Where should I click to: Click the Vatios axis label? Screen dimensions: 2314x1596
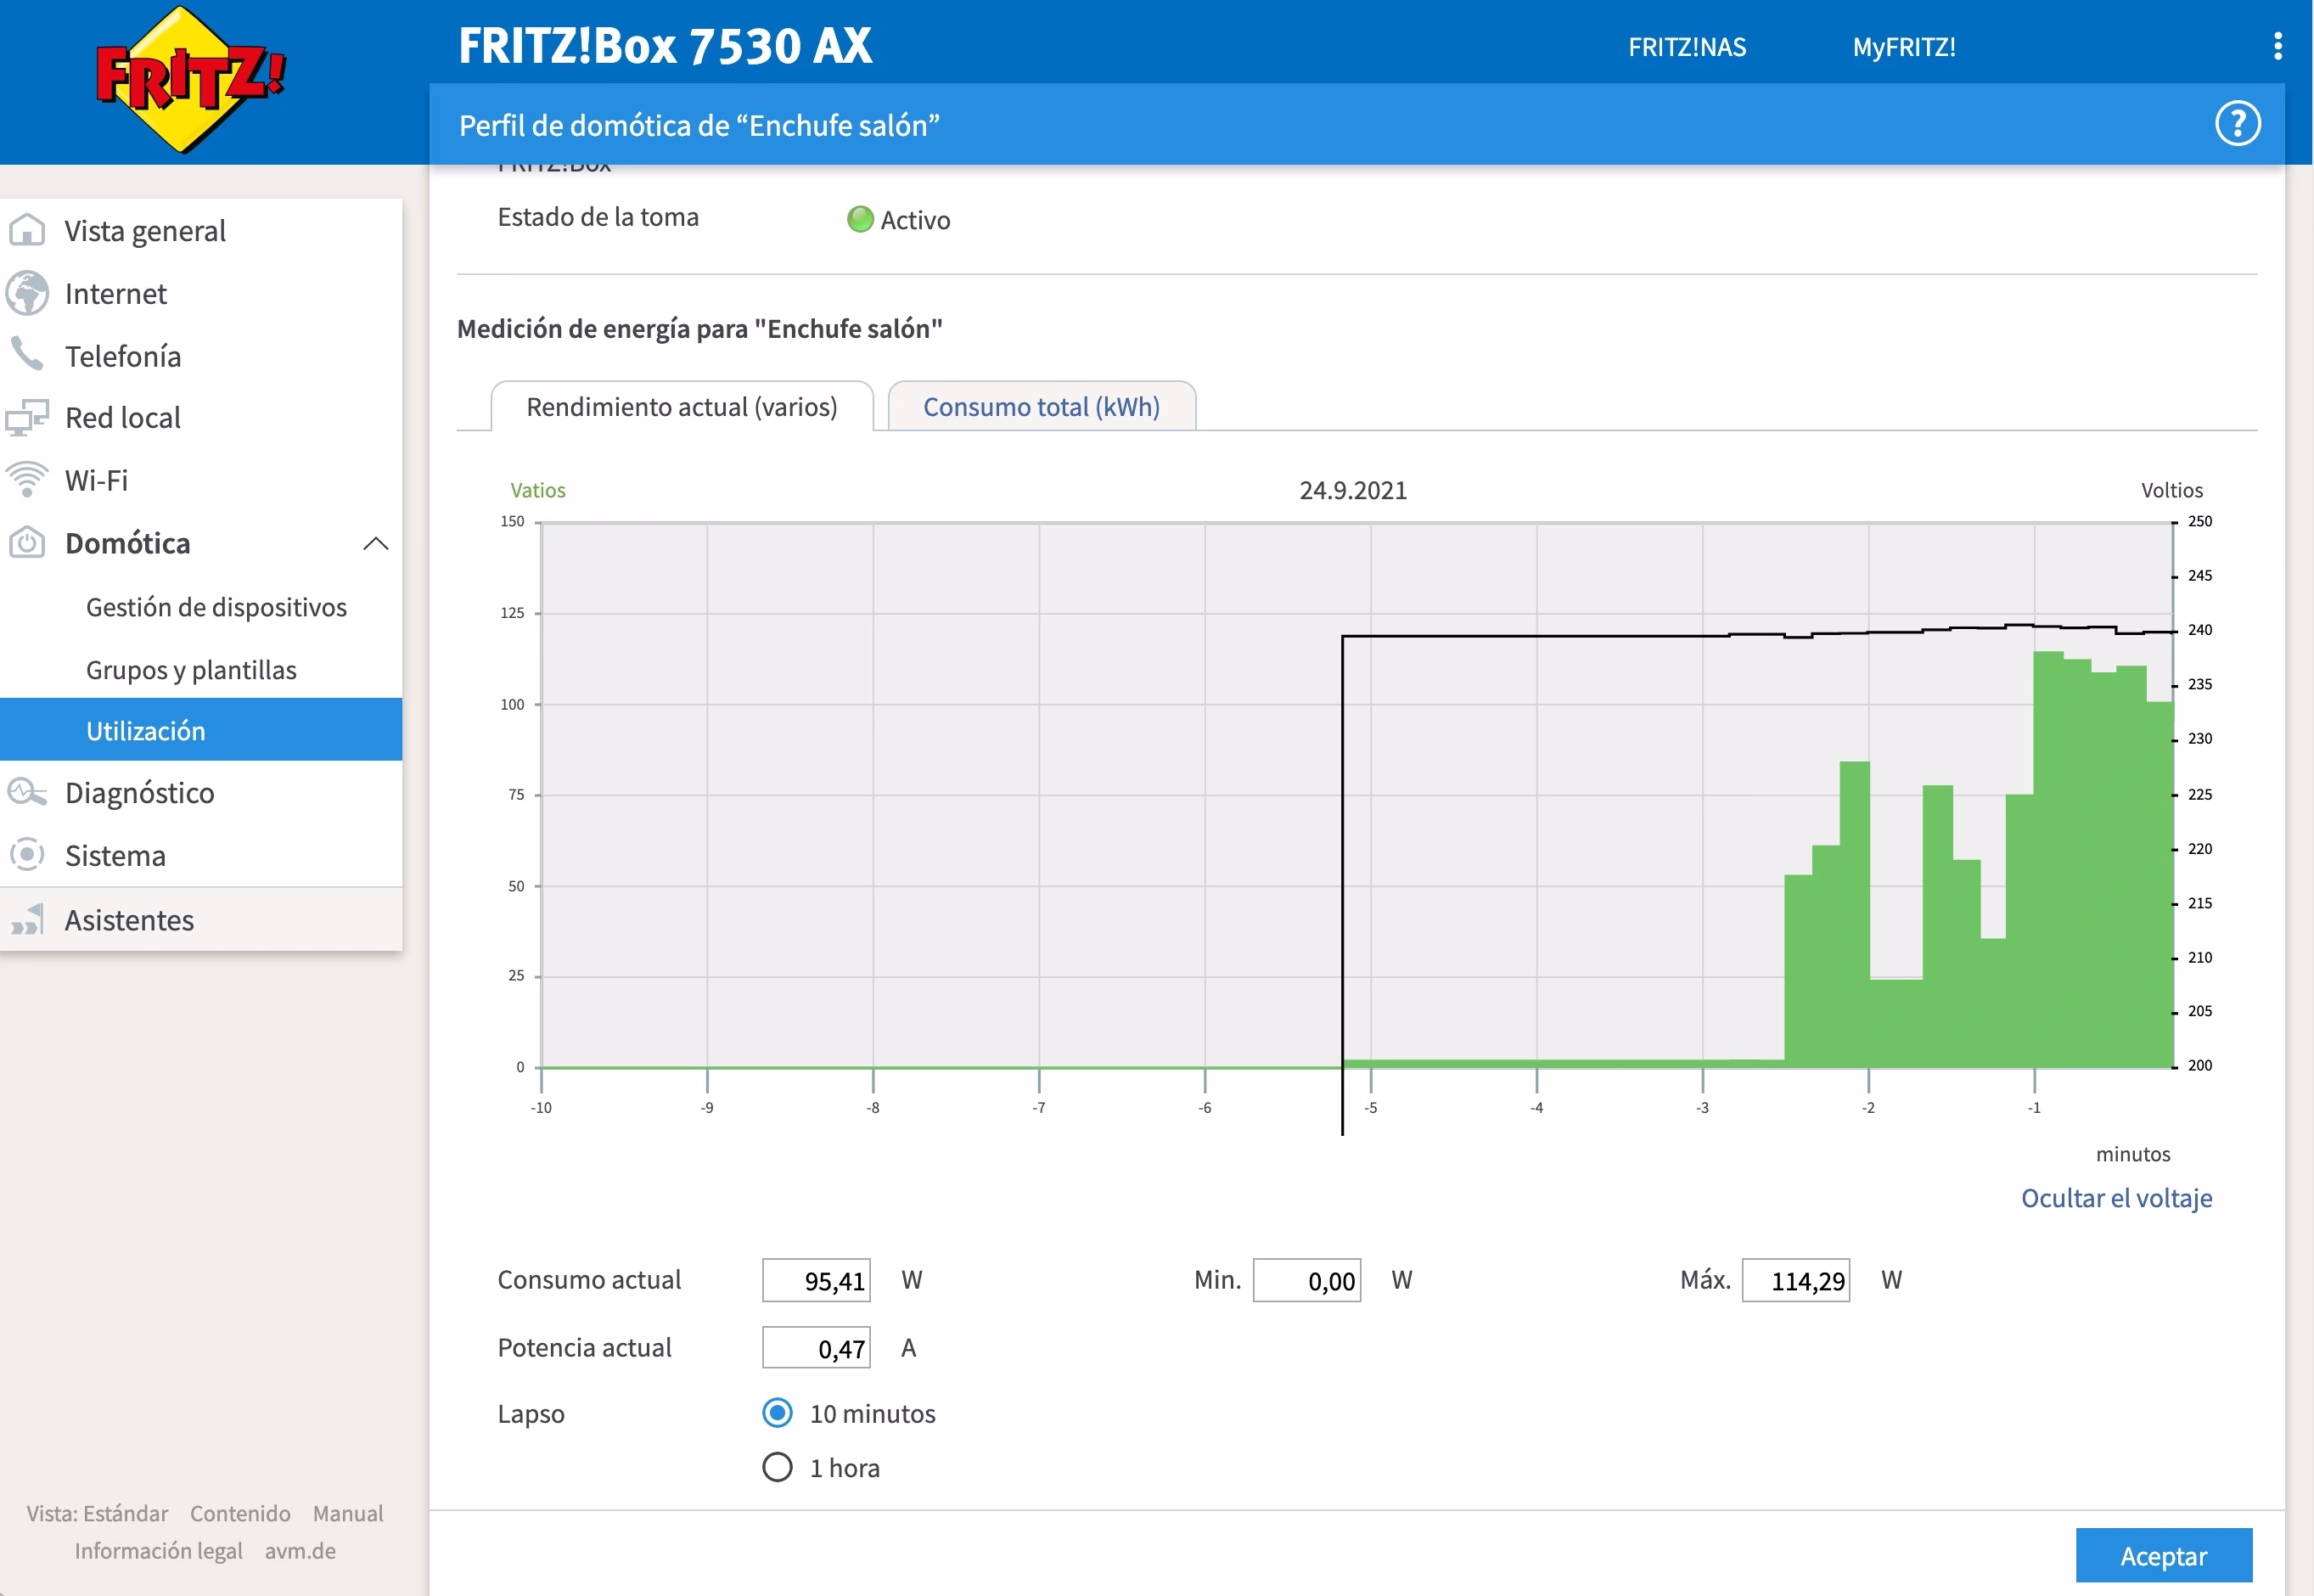[x=538, y=490]
